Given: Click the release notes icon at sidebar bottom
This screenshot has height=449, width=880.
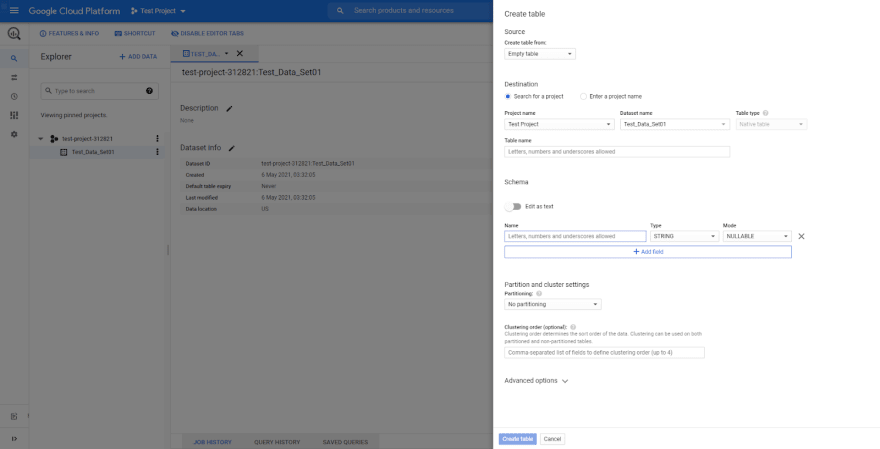Looking at the screenshot, I should tap(14, 416).
